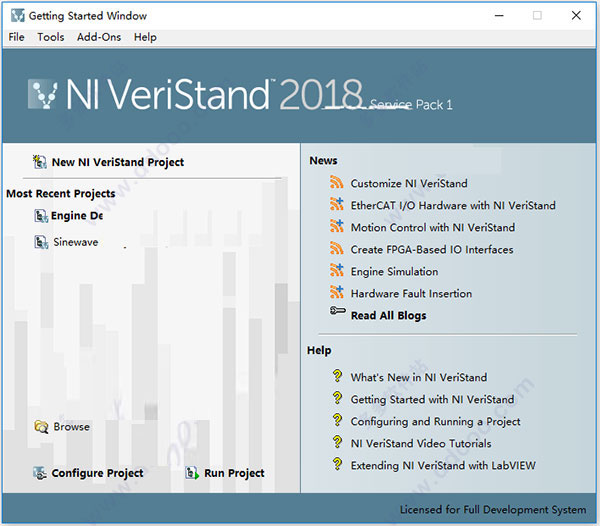Open Customize NI VeriStand news item
This screenshot has height=526, width=600.
coord(409,184)
